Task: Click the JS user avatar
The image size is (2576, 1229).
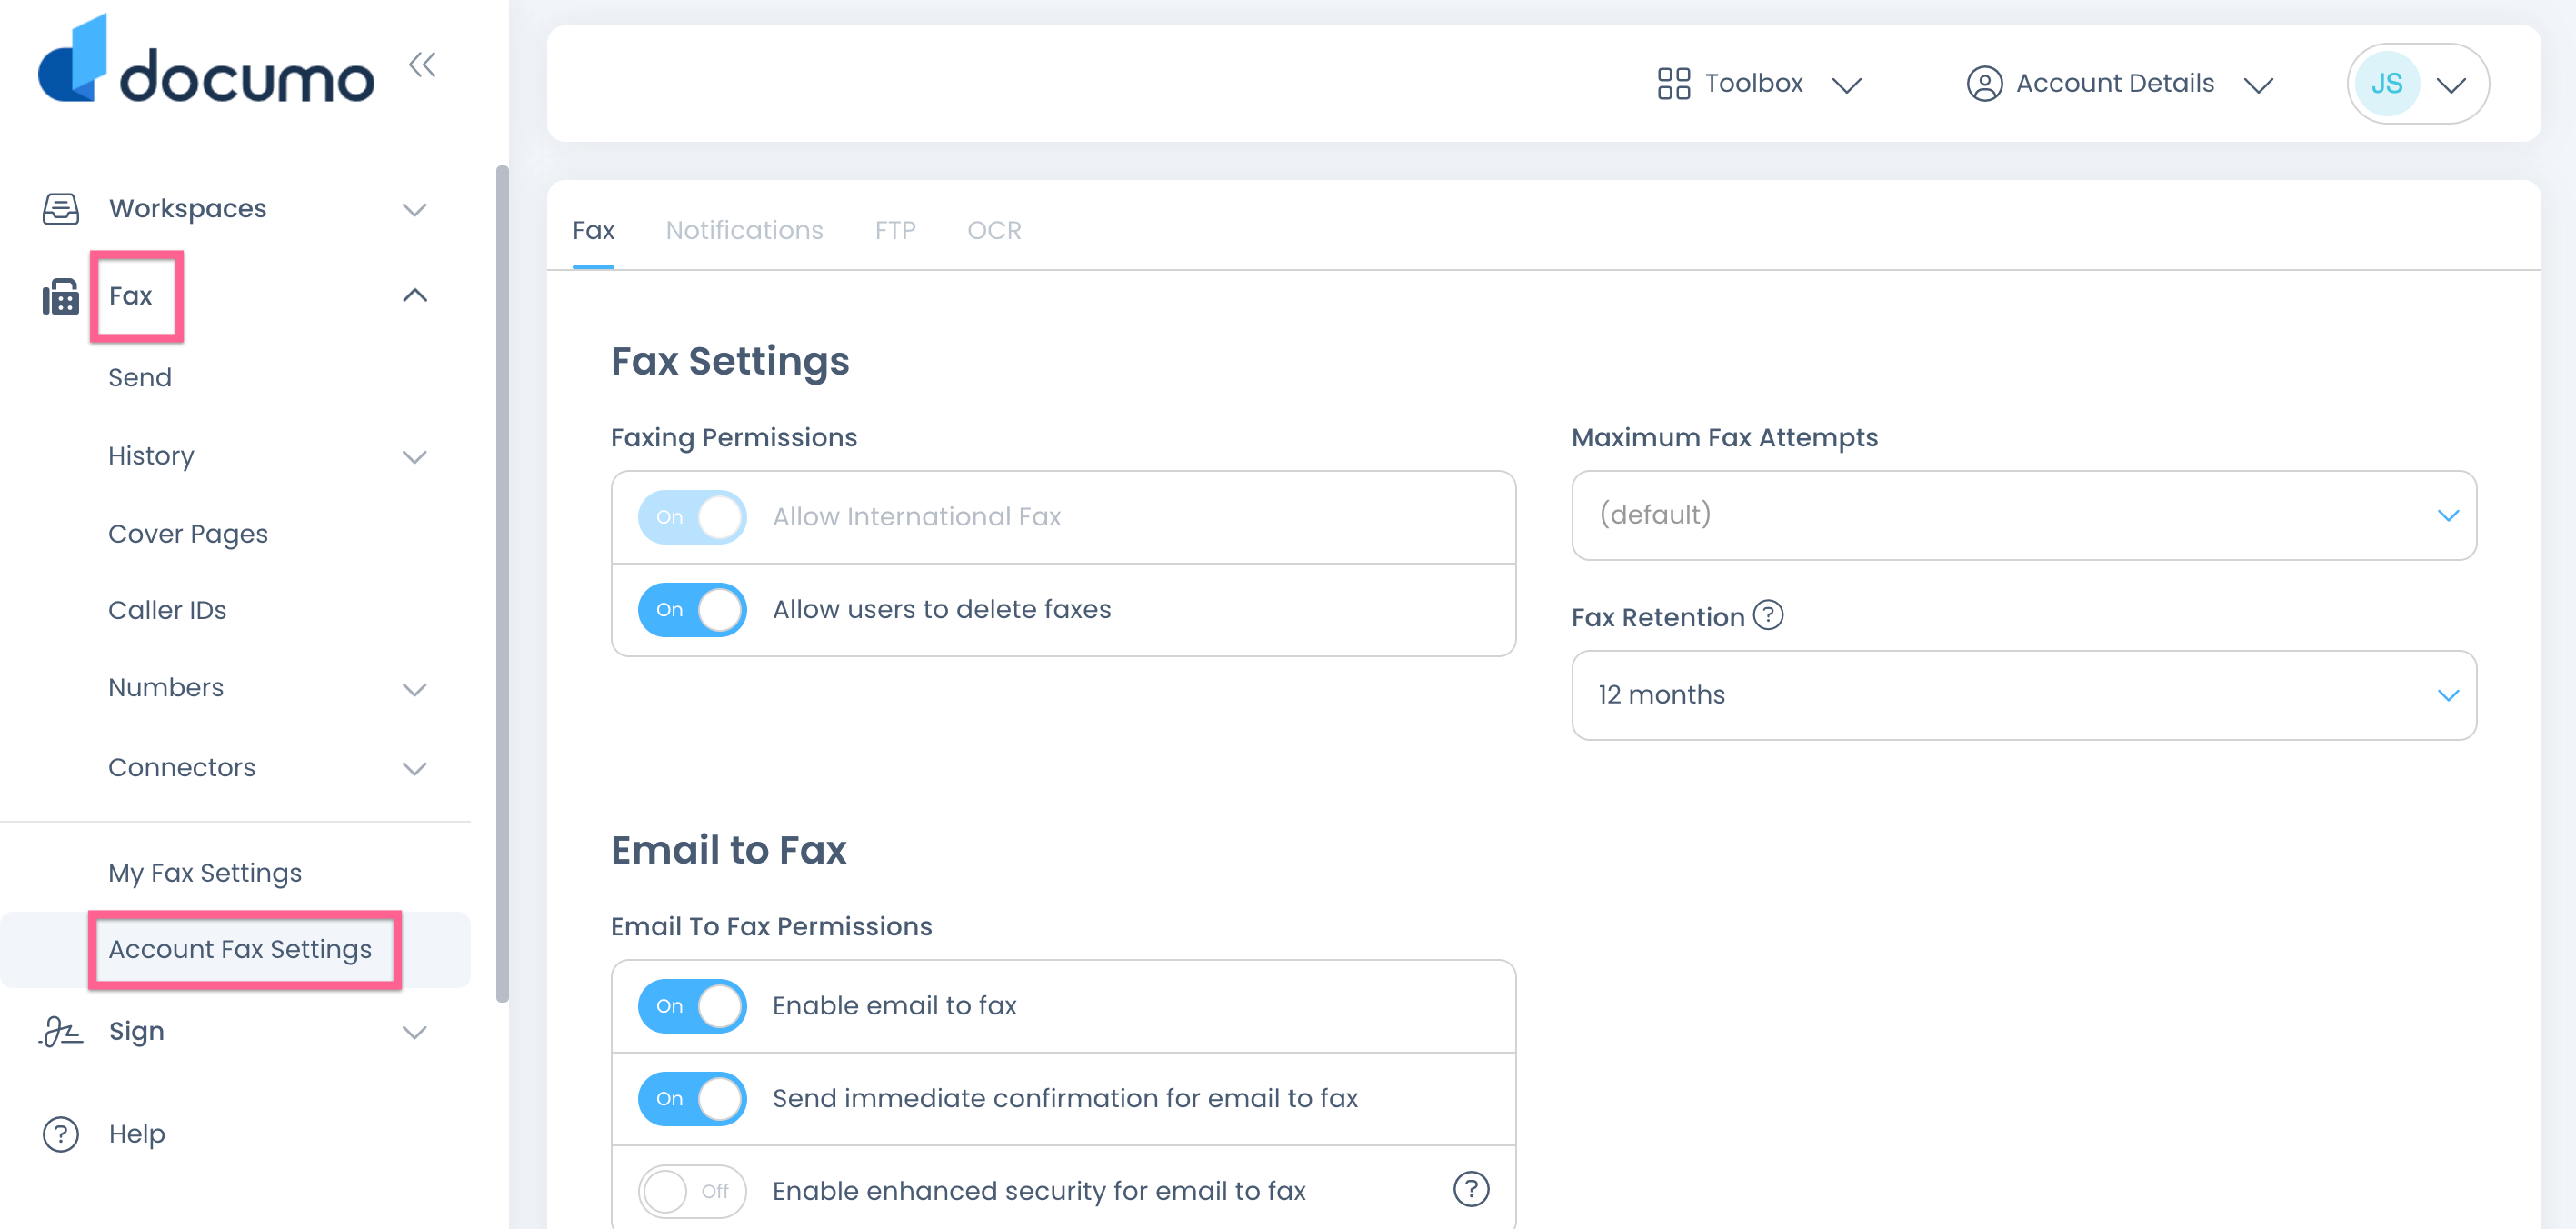Action: 2386,84
